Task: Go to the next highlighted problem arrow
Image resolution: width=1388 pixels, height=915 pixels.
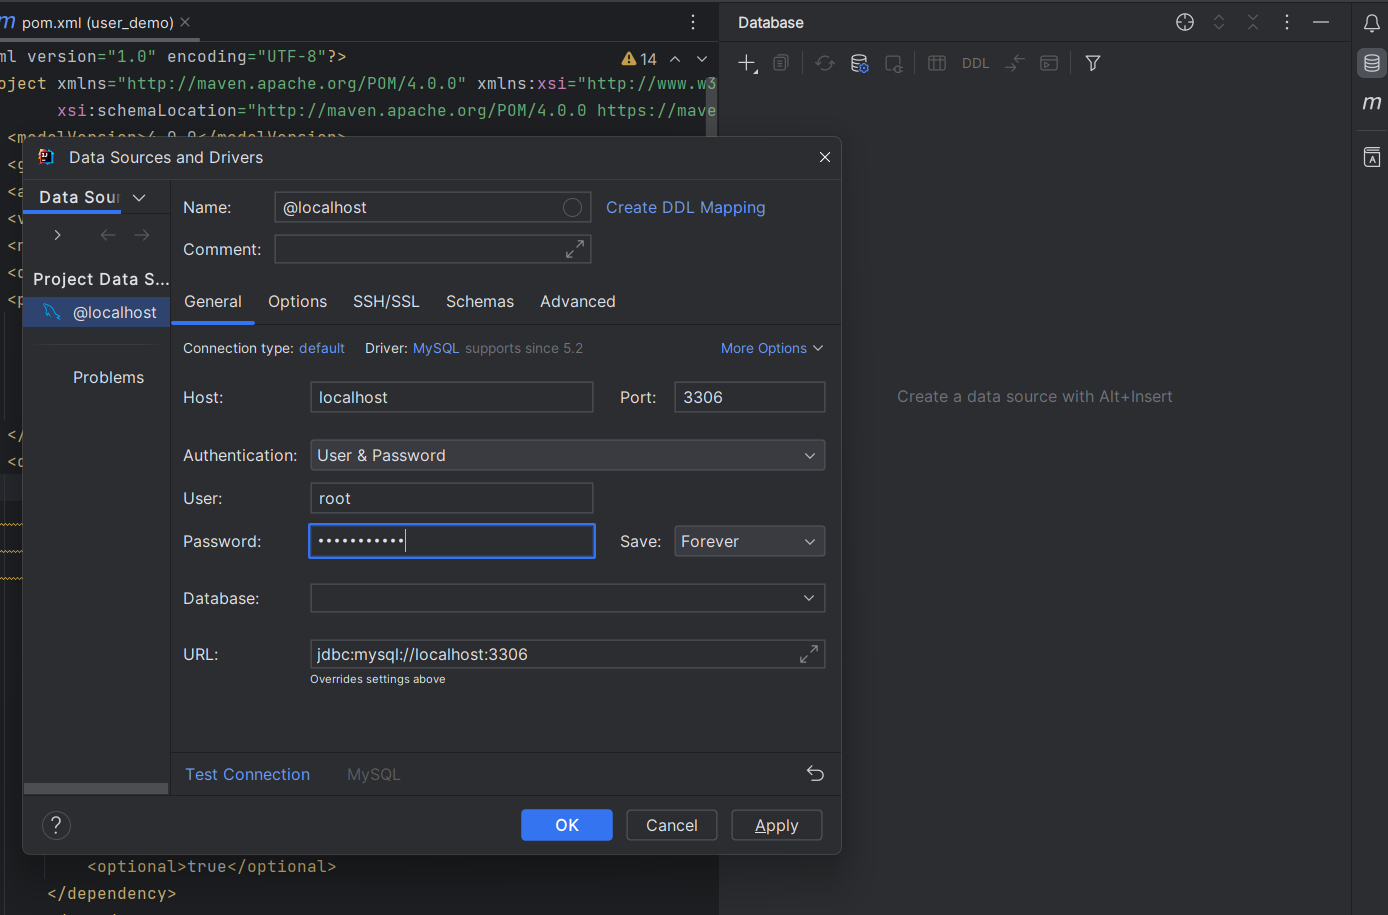Action: point(702,59)
